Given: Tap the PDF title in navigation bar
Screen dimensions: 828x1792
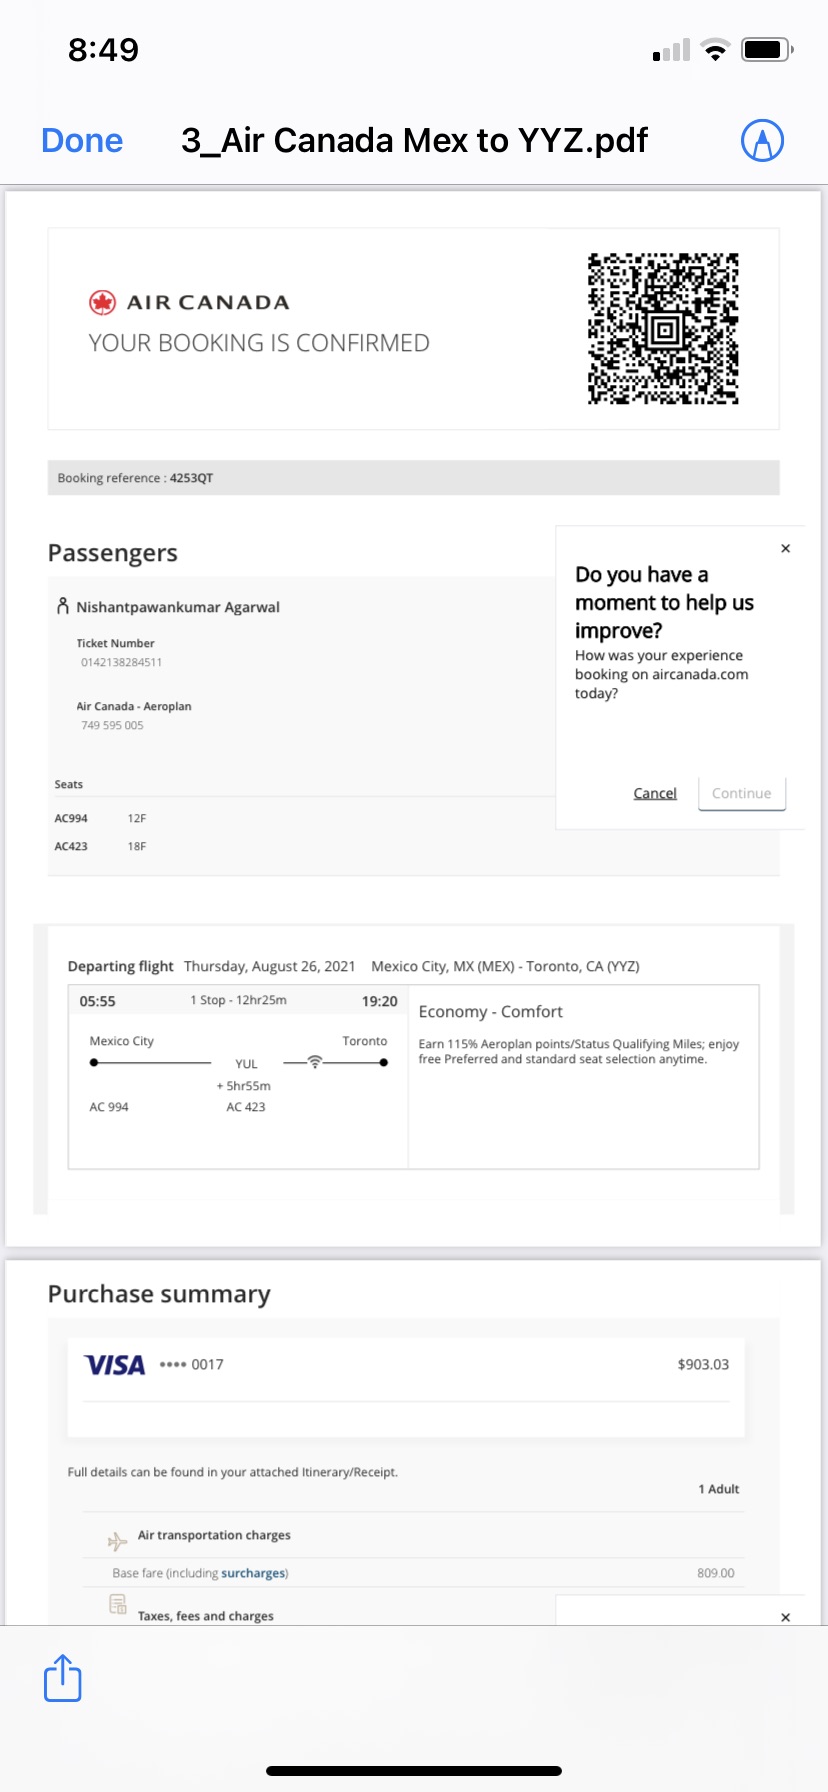Looking at the screenshot, I should coord(414,141).
